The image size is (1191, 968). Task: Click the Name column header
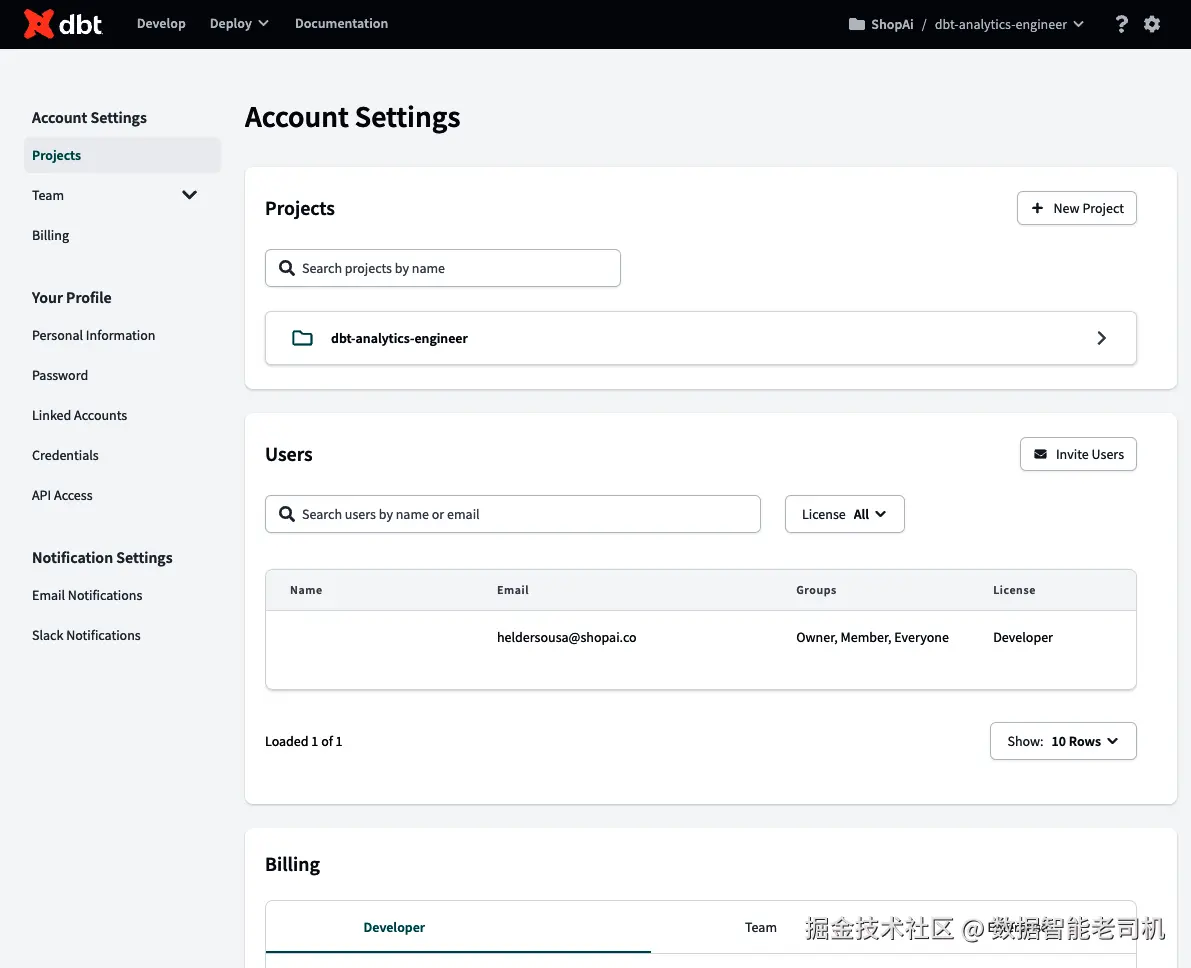[306, 590]
